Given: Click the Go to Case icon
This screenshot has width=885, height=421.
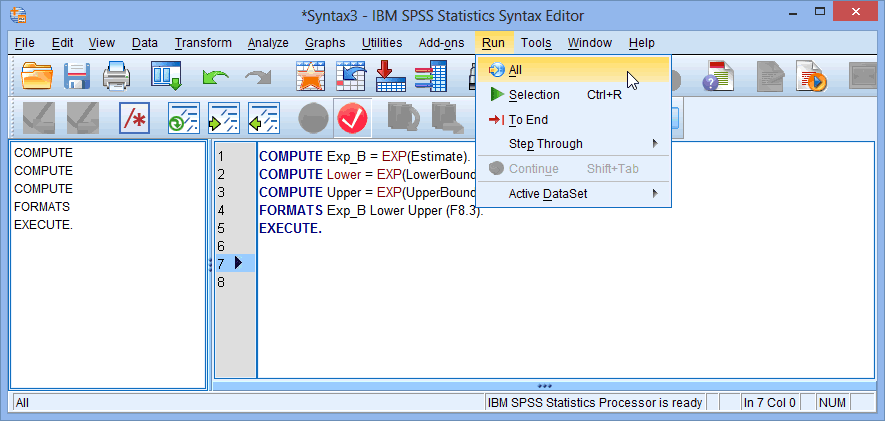Looking at the screenshot, I should 351,76.
